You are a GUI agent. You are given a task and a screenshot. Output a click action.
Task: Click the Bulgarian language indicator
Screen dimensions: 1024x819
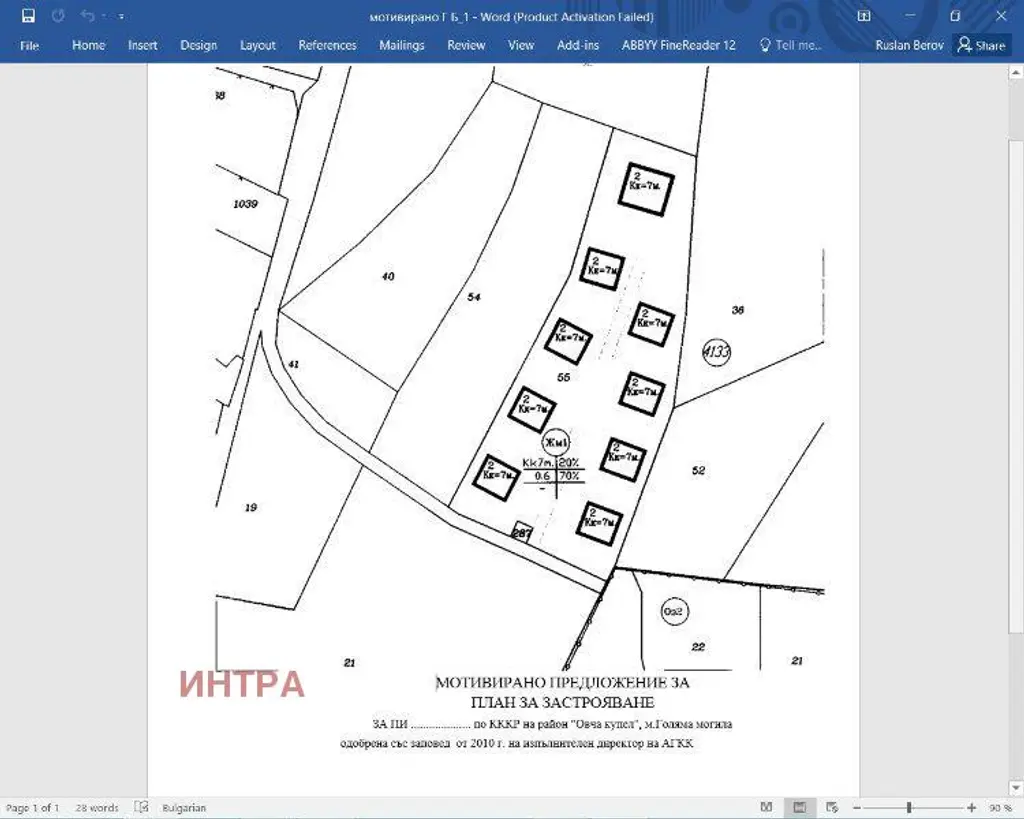pyautogui.click(x=184, y=807)
